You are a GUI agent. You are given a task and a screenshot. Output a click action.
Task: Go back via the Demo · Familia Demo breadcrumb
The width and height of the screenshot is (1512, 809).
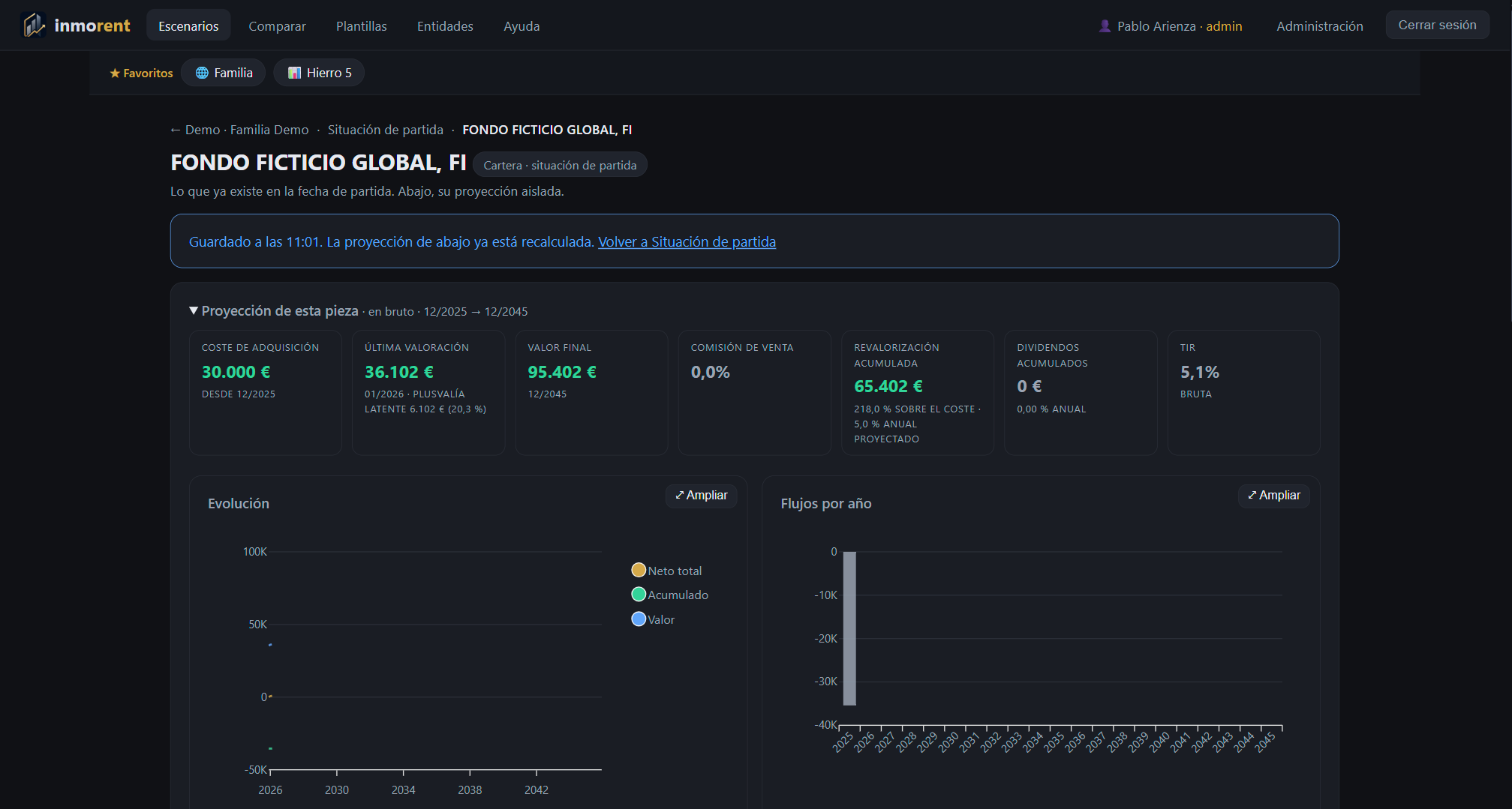239,130
